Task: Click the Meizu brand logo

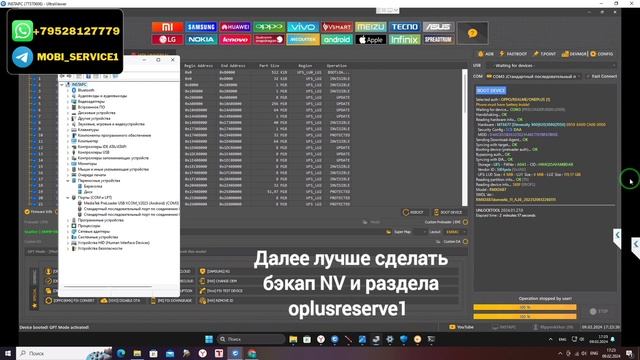Action: tap(371, 27)
